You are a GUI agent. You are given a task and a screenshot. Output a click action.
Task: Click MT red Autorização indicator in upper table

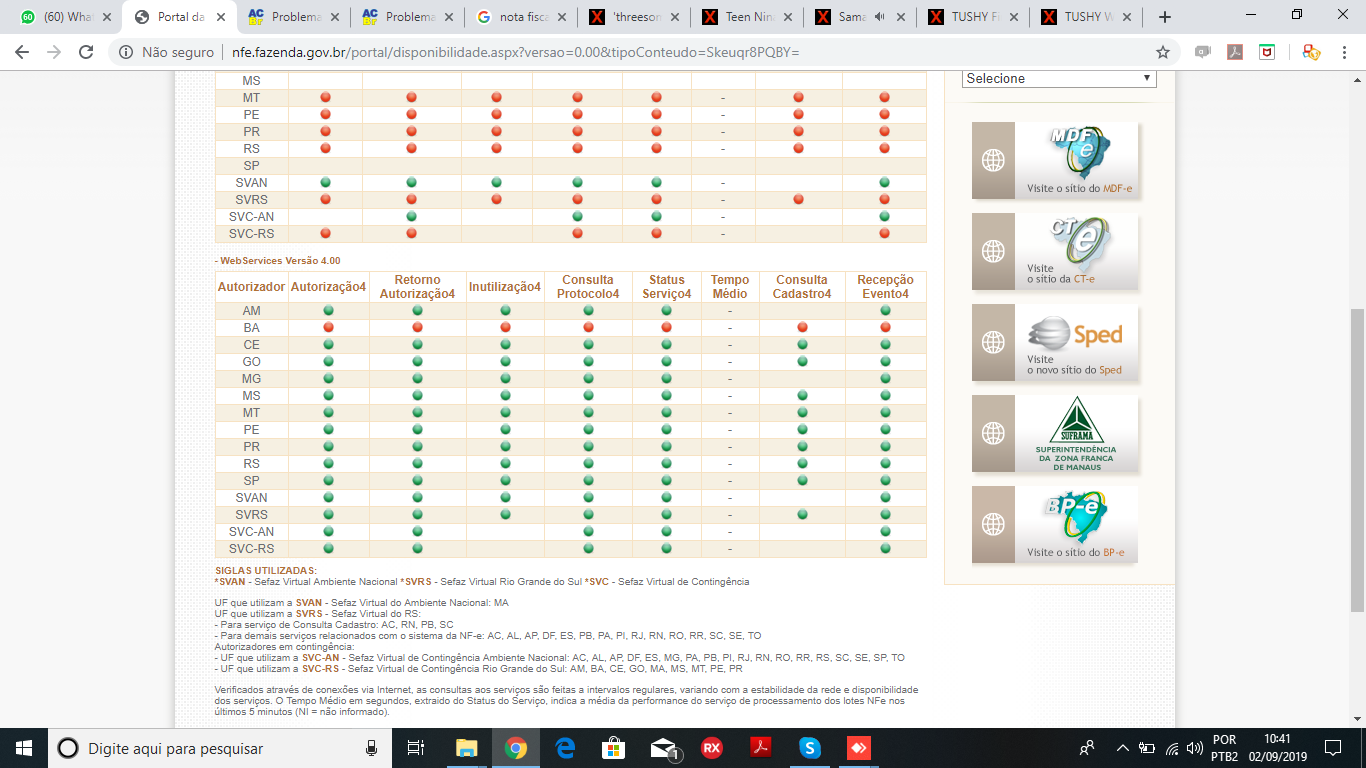click(x=325, y=97)
